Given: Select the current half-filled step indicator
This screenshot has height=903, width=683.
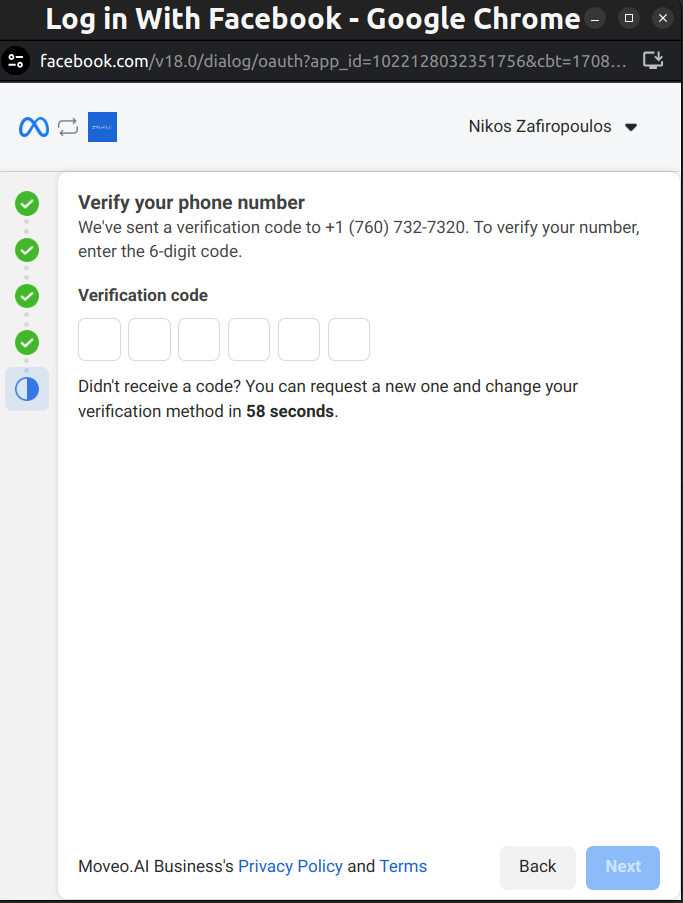Looking at the screenshot, I should coord(27,389).
